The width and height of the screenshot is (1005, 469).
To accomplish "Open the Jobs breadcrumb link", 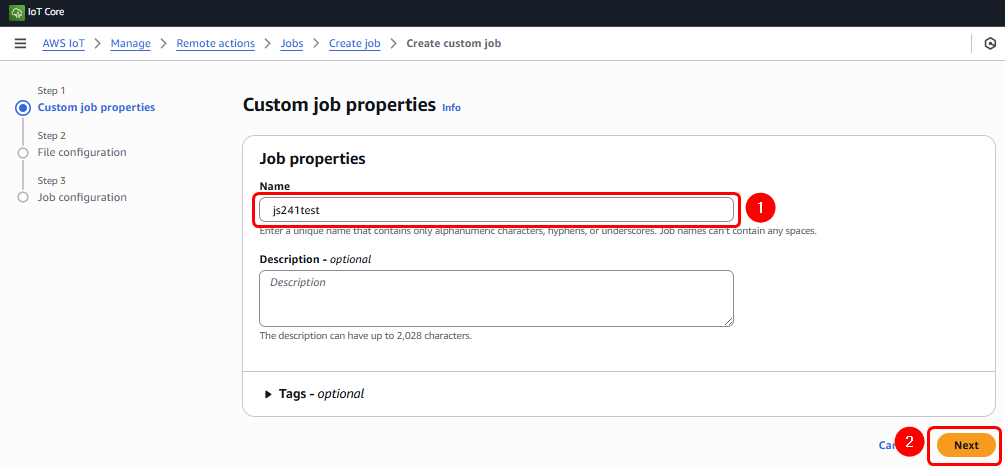I will pyautogui.click(x=292, y=43).
